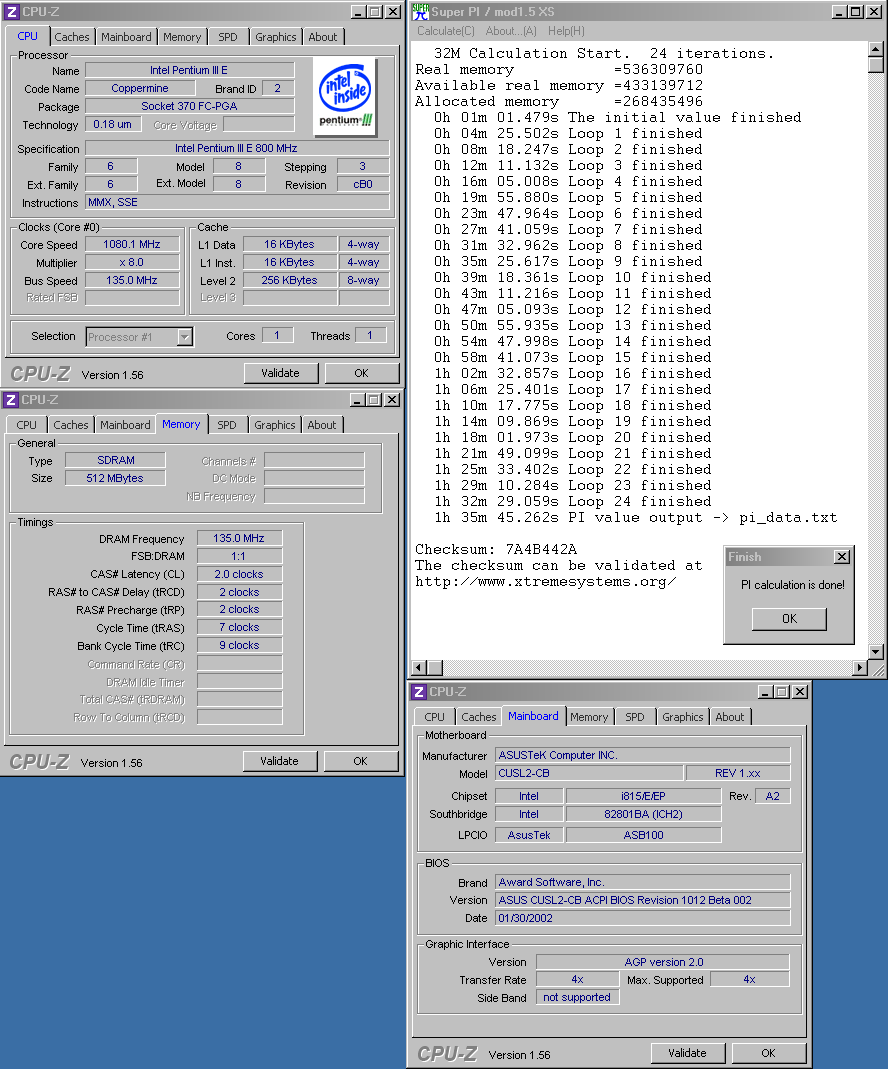Select the SPD tab in the memory CPU-Z window
The width and height of the screenshot is (888, 1069).
[x=227, y=425]
